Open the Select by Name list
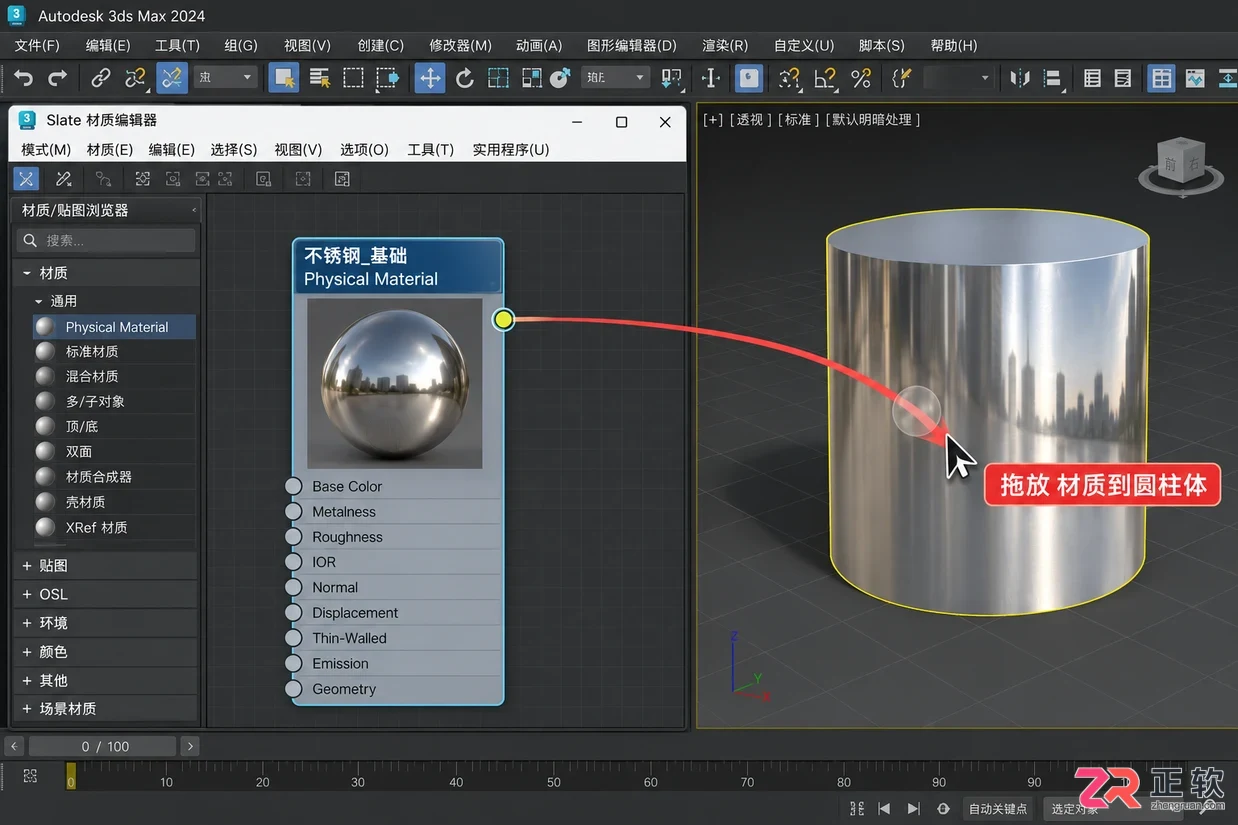 tap(320, 77)
